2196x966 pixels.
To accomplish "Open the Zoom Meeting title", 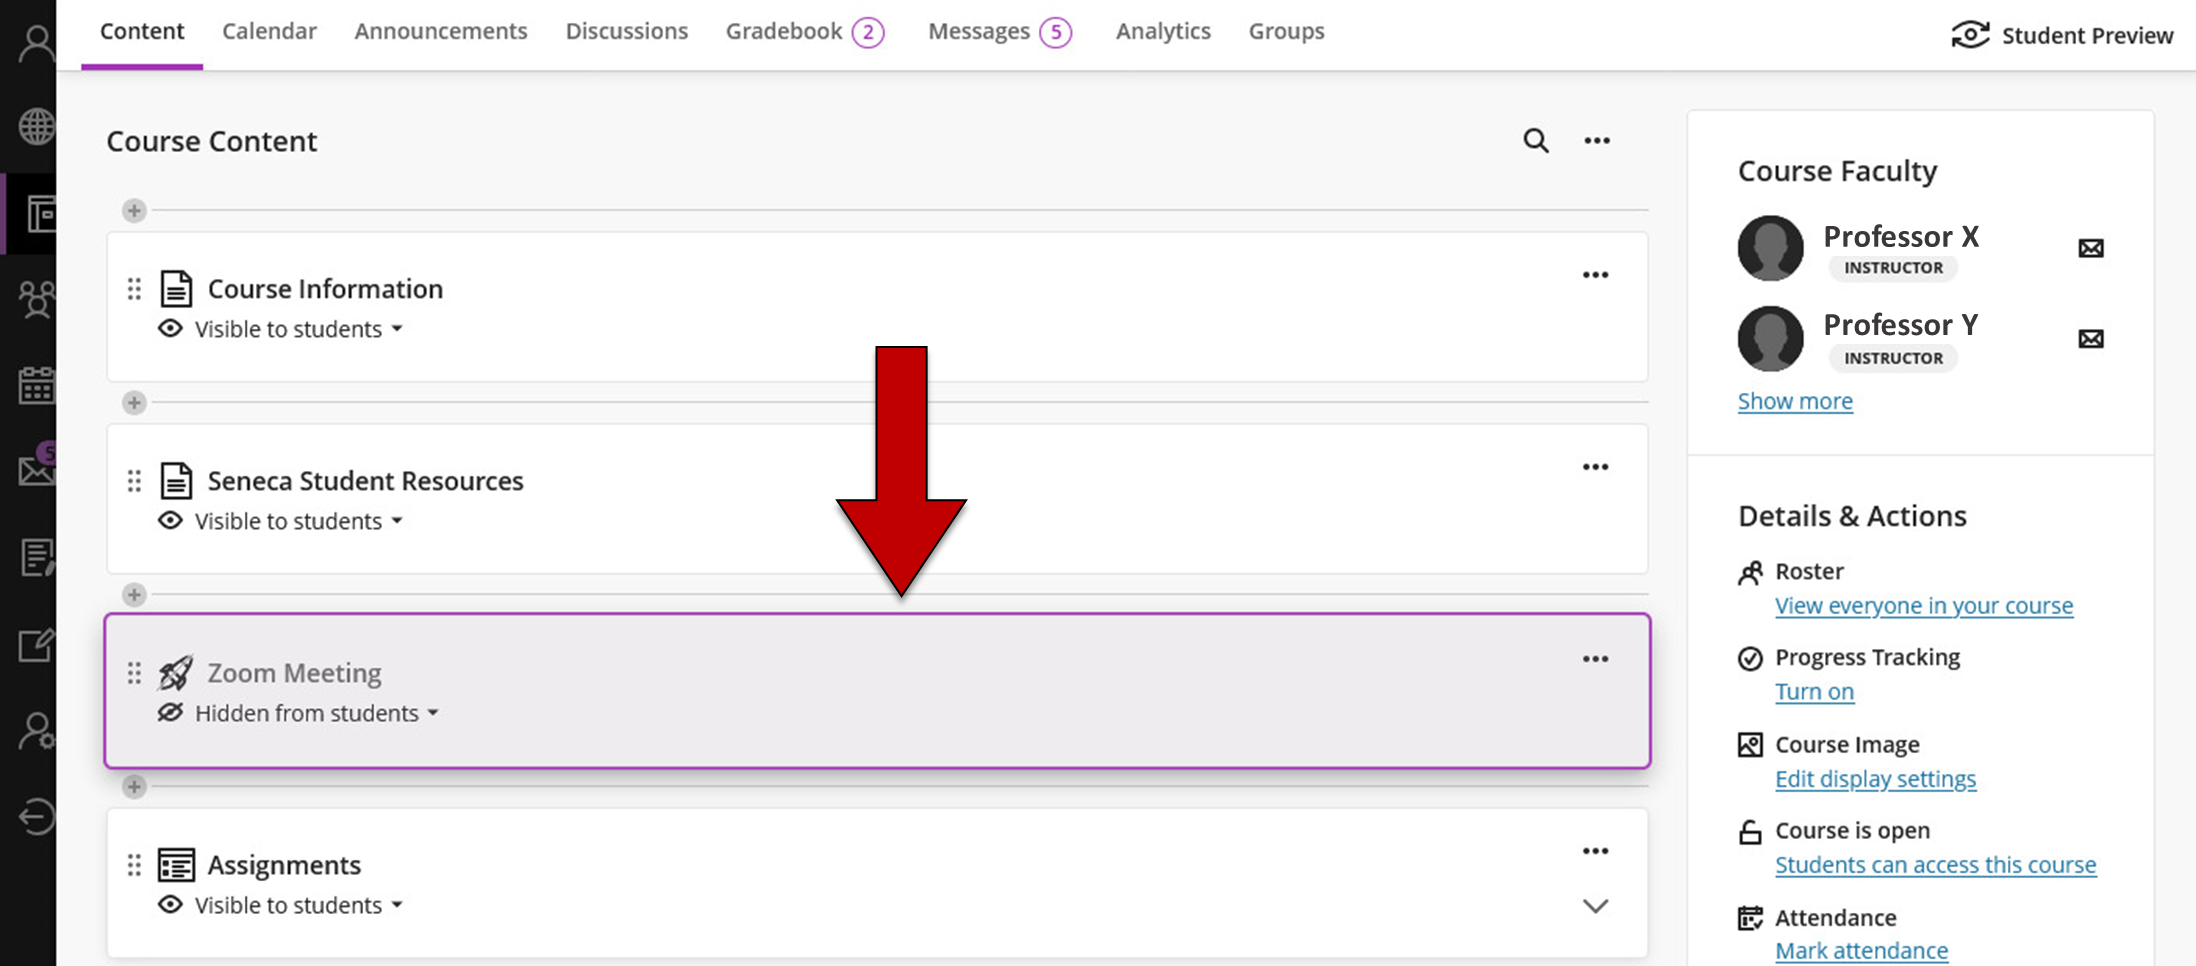I will tap(294, 673).
